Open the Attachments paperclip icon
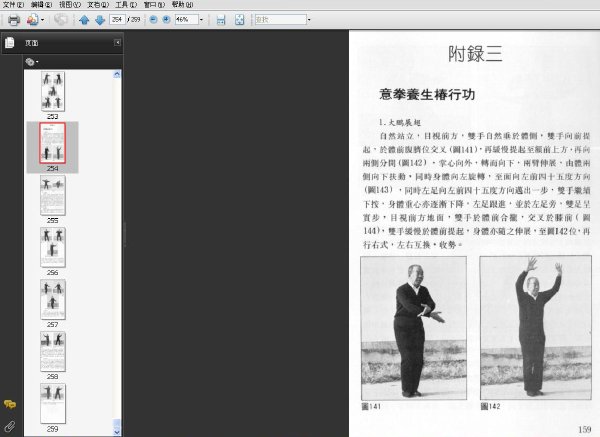The height and width of the screenshot is (437, 600). pyautogui.click(x=10, y=426)
